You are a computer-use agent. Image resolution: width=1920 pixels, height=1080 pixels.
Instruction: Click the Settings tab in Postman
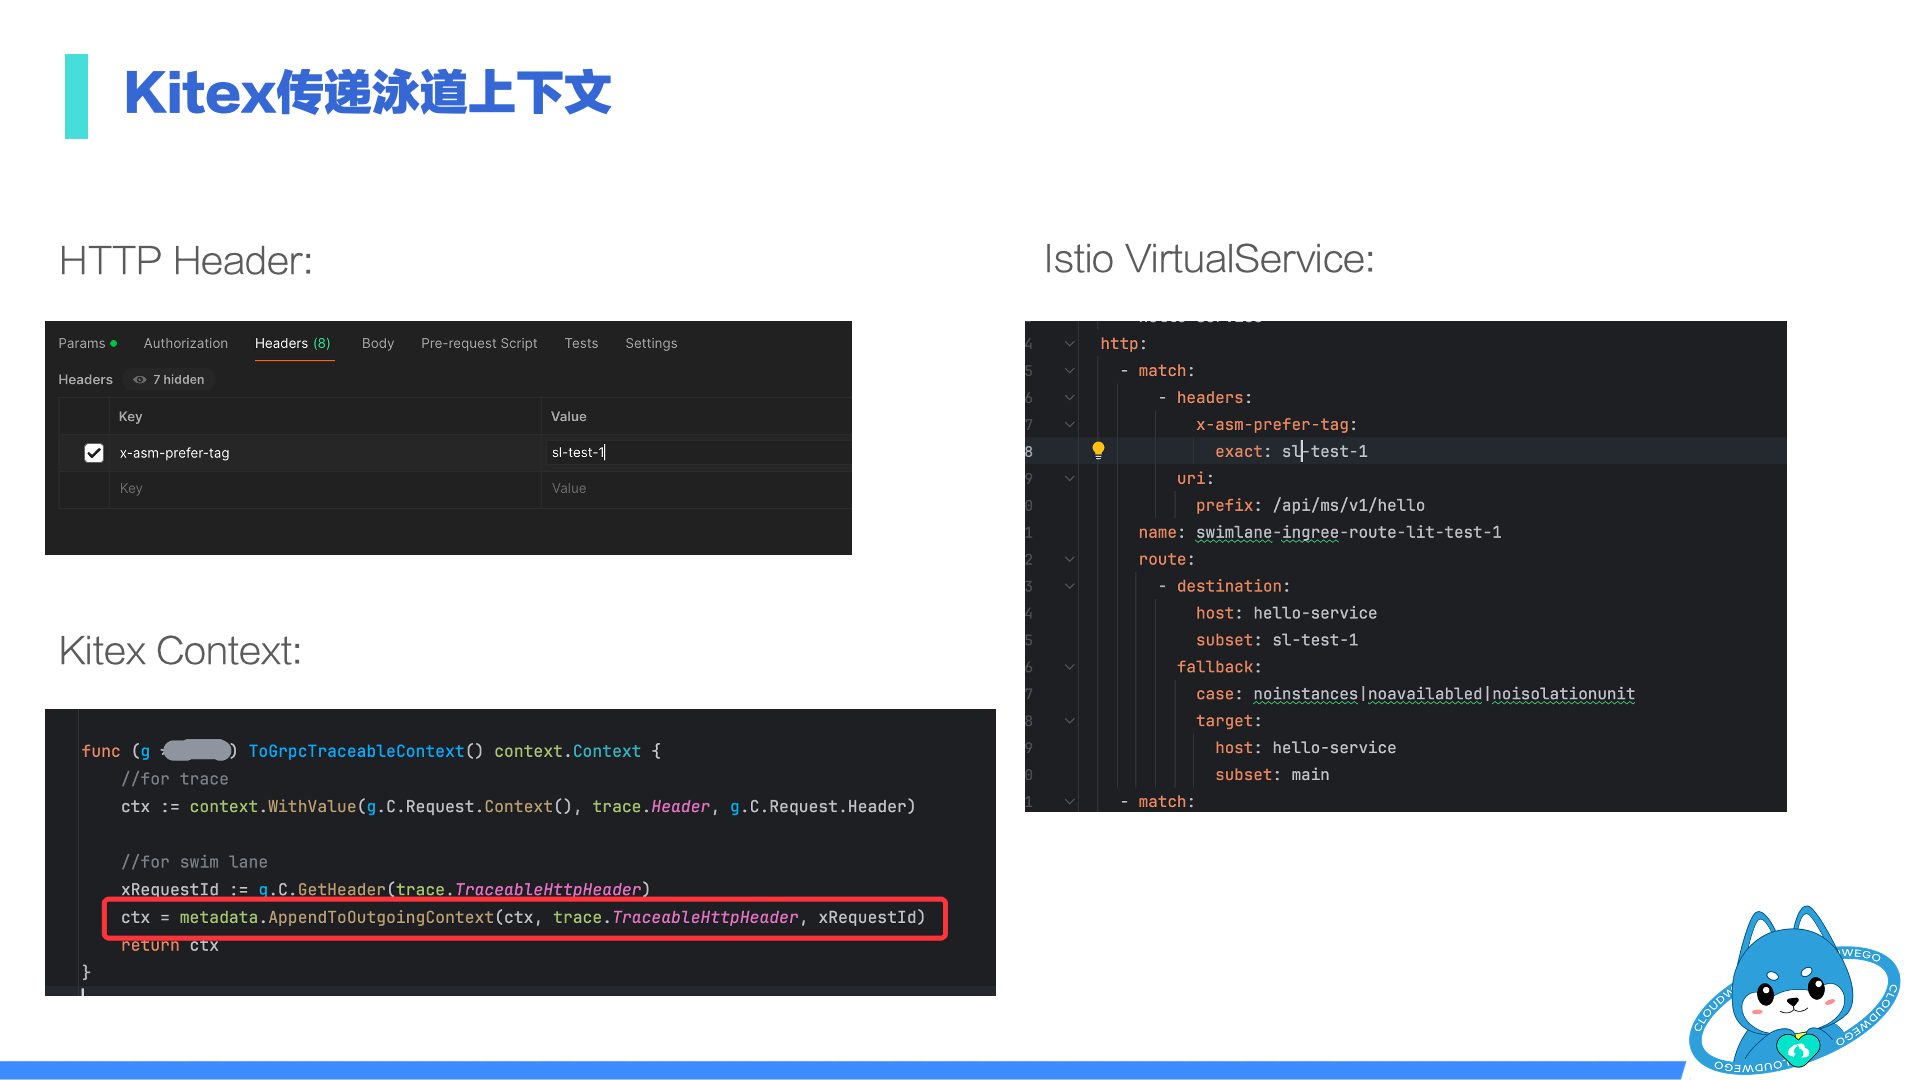click(x=651, y=343)
